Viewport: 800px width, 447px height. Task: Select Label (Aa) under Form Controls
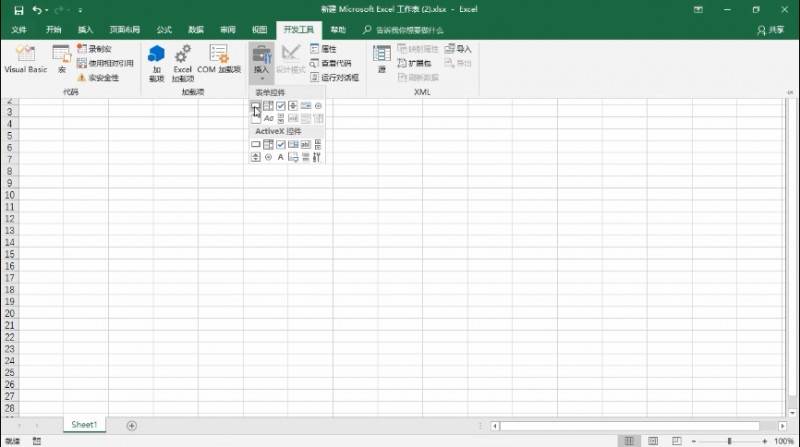click(x=268, y=118)
